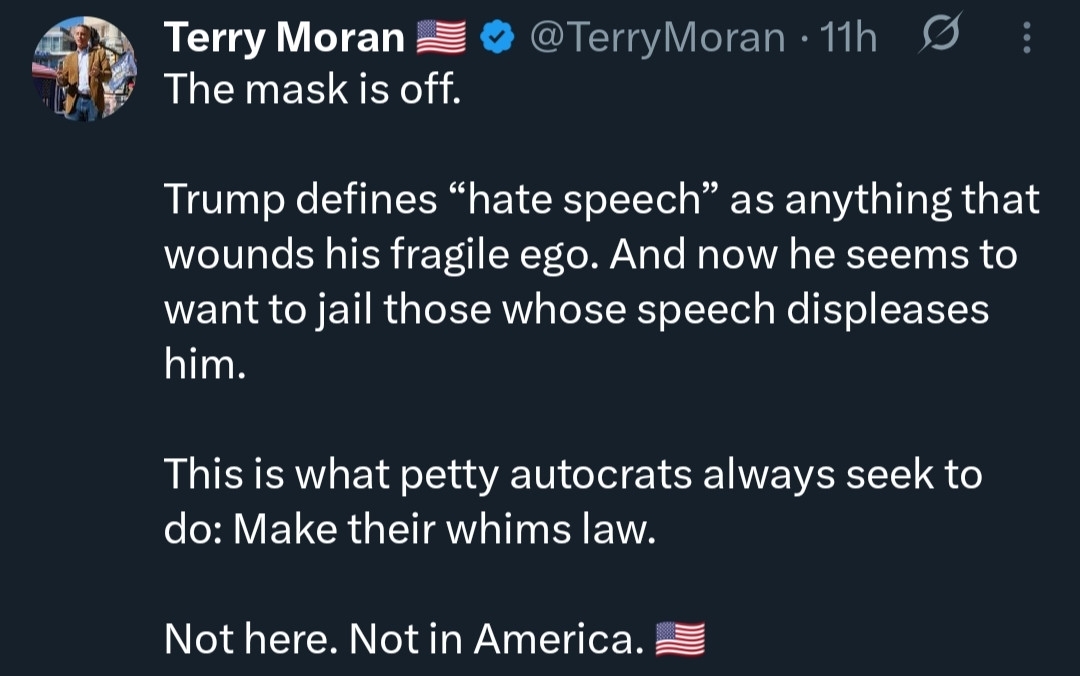Viewport: 1080px width, 676px height.
Task: Open the tweet's 11h timestamp
Action: pos(848,38)
